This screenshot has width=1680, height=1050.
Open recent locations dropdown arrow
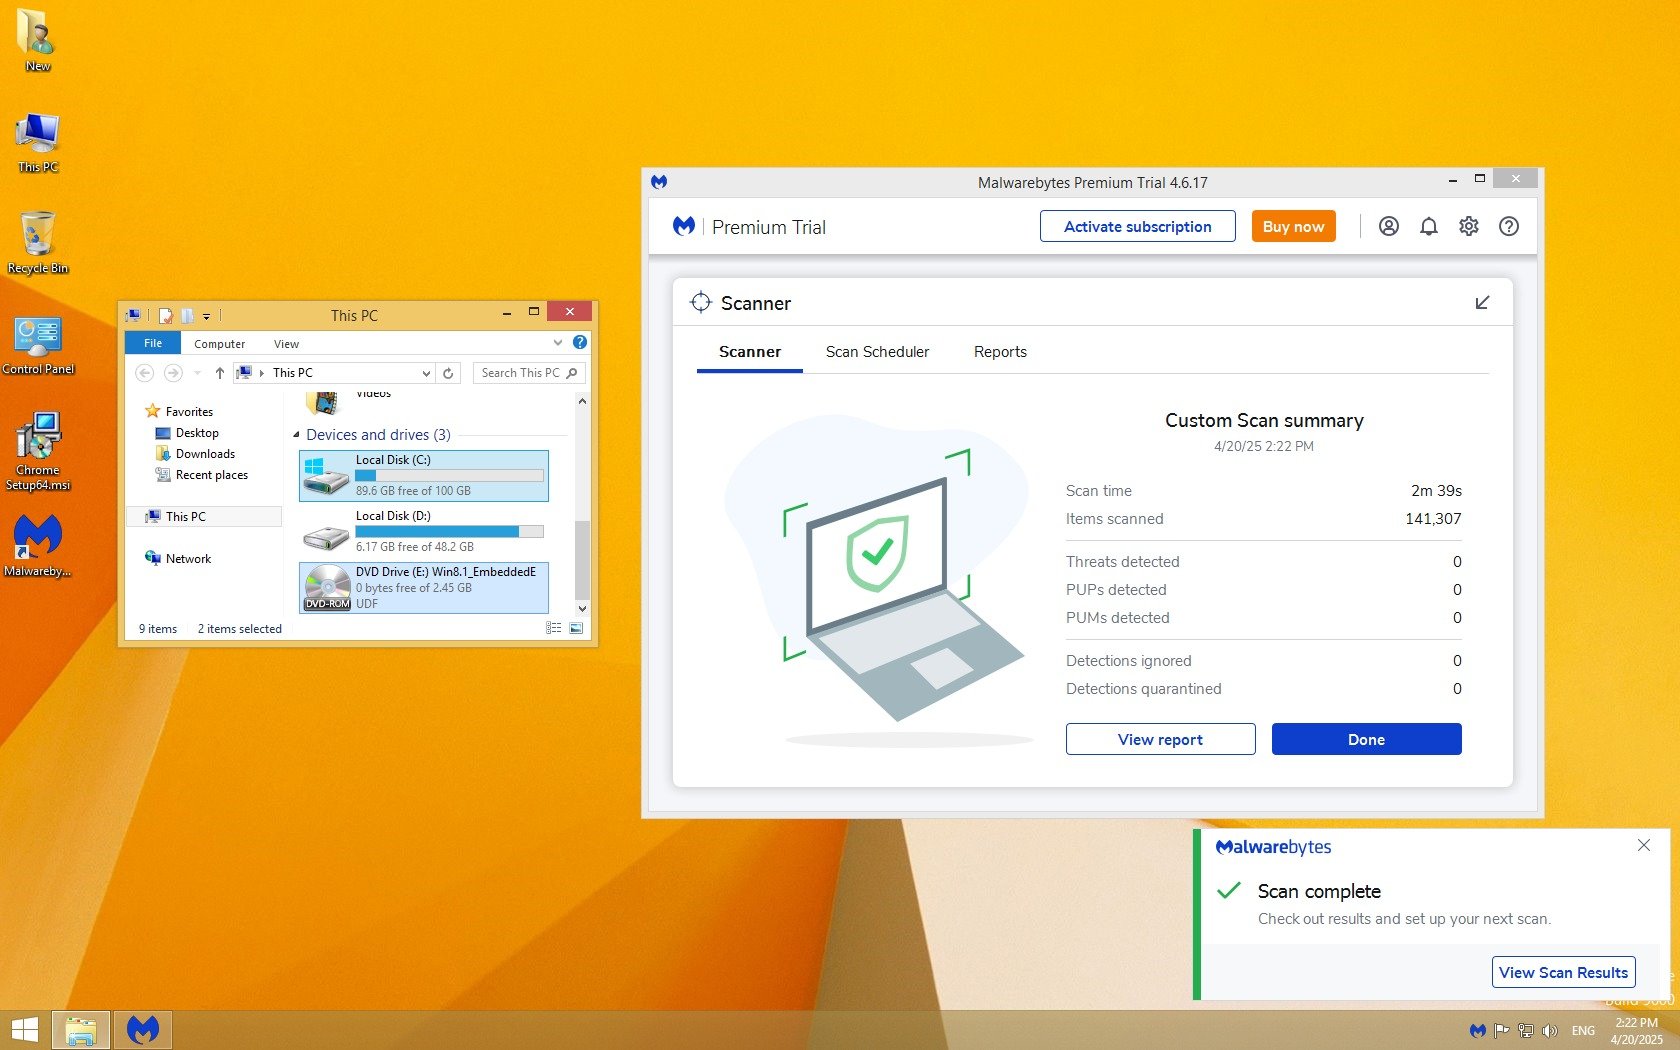pos(197,373)
